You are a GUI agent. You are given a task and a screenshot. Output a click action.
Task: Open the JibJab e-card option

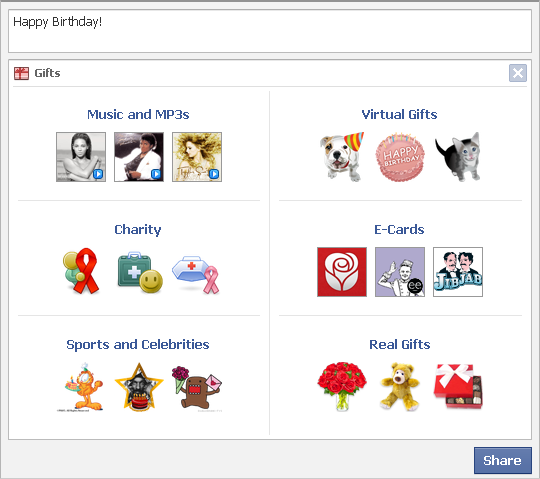(x=458, y=272)
